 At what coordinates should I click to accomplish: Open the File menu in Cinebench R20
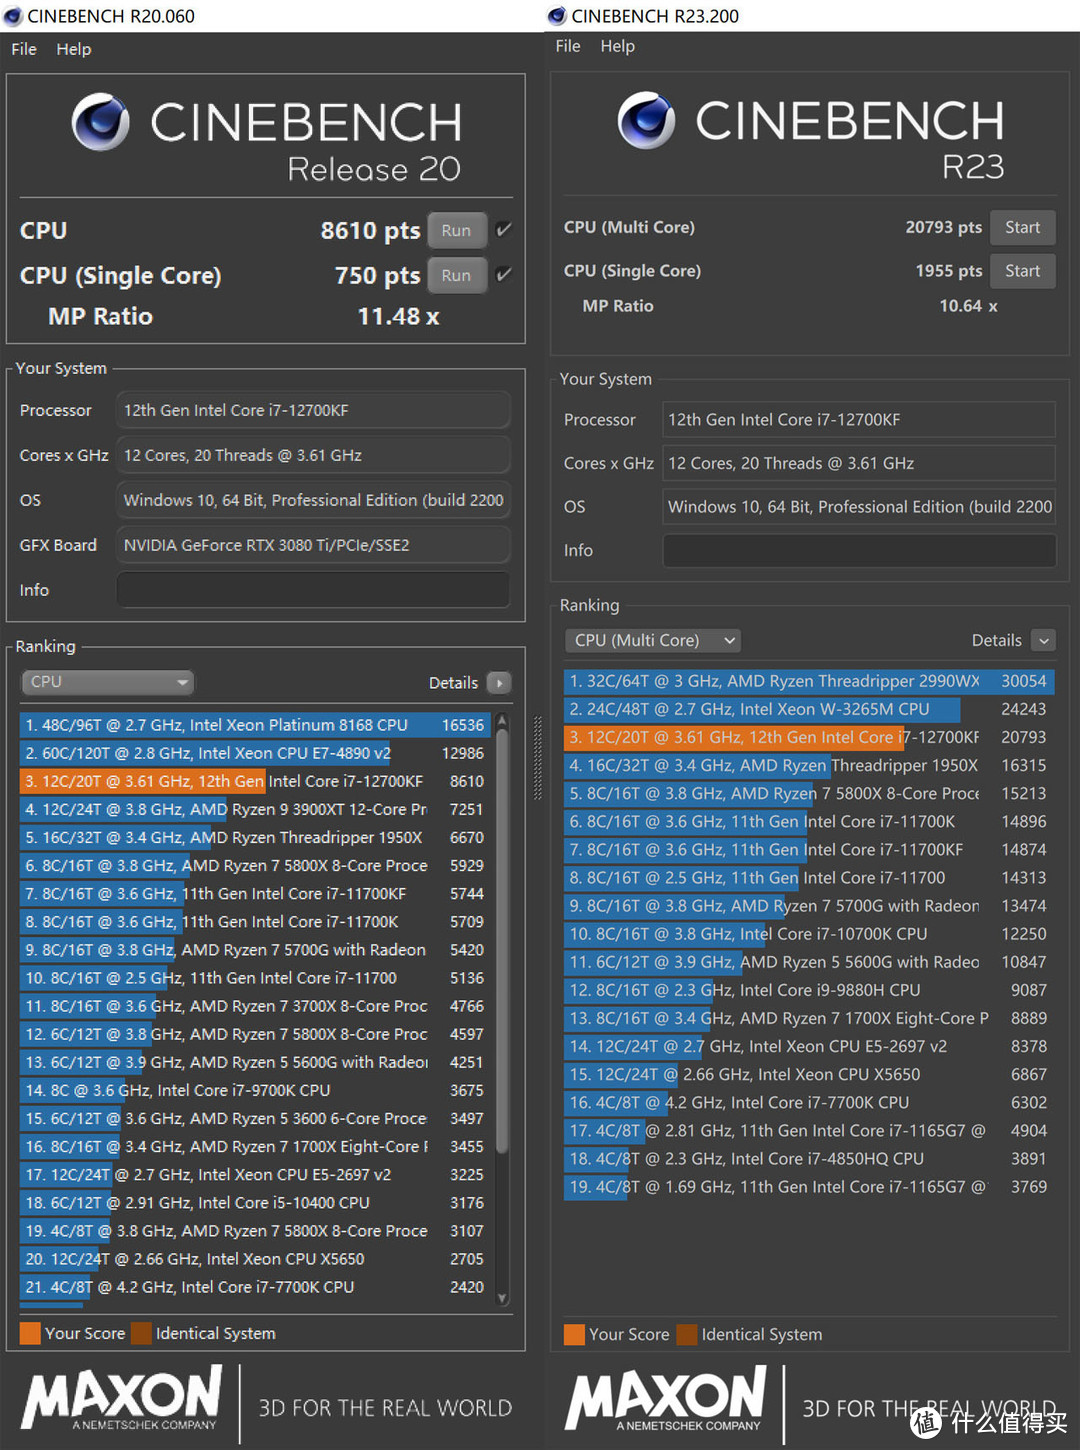(x=24, y=49)
